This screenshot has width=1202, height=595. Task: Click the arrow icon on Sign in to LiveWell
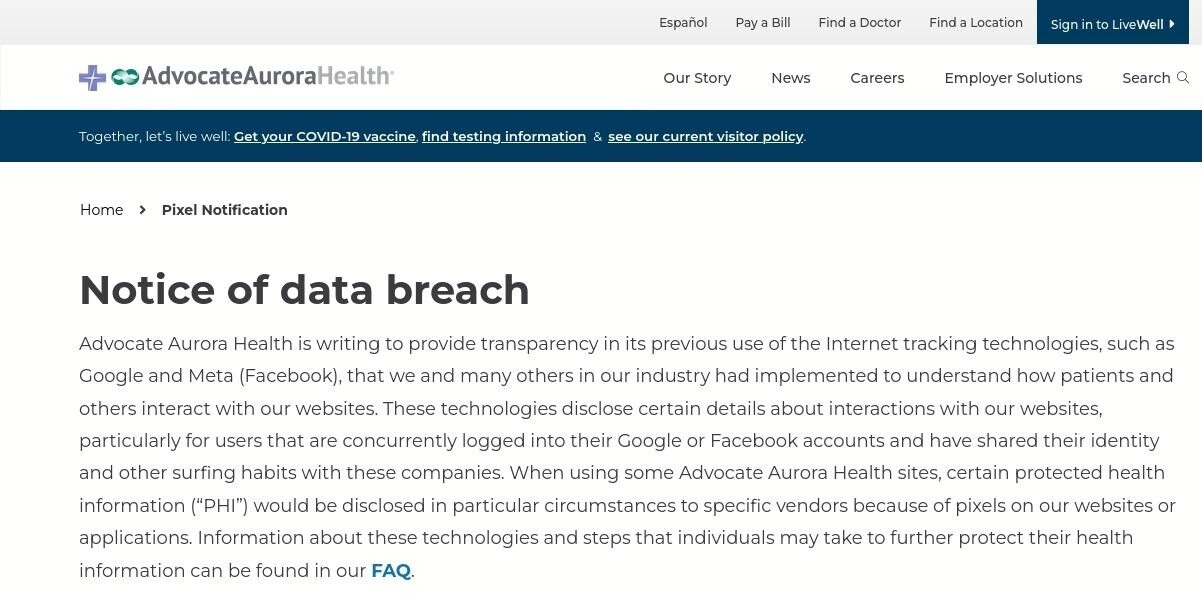click(x=1172, y=24)
